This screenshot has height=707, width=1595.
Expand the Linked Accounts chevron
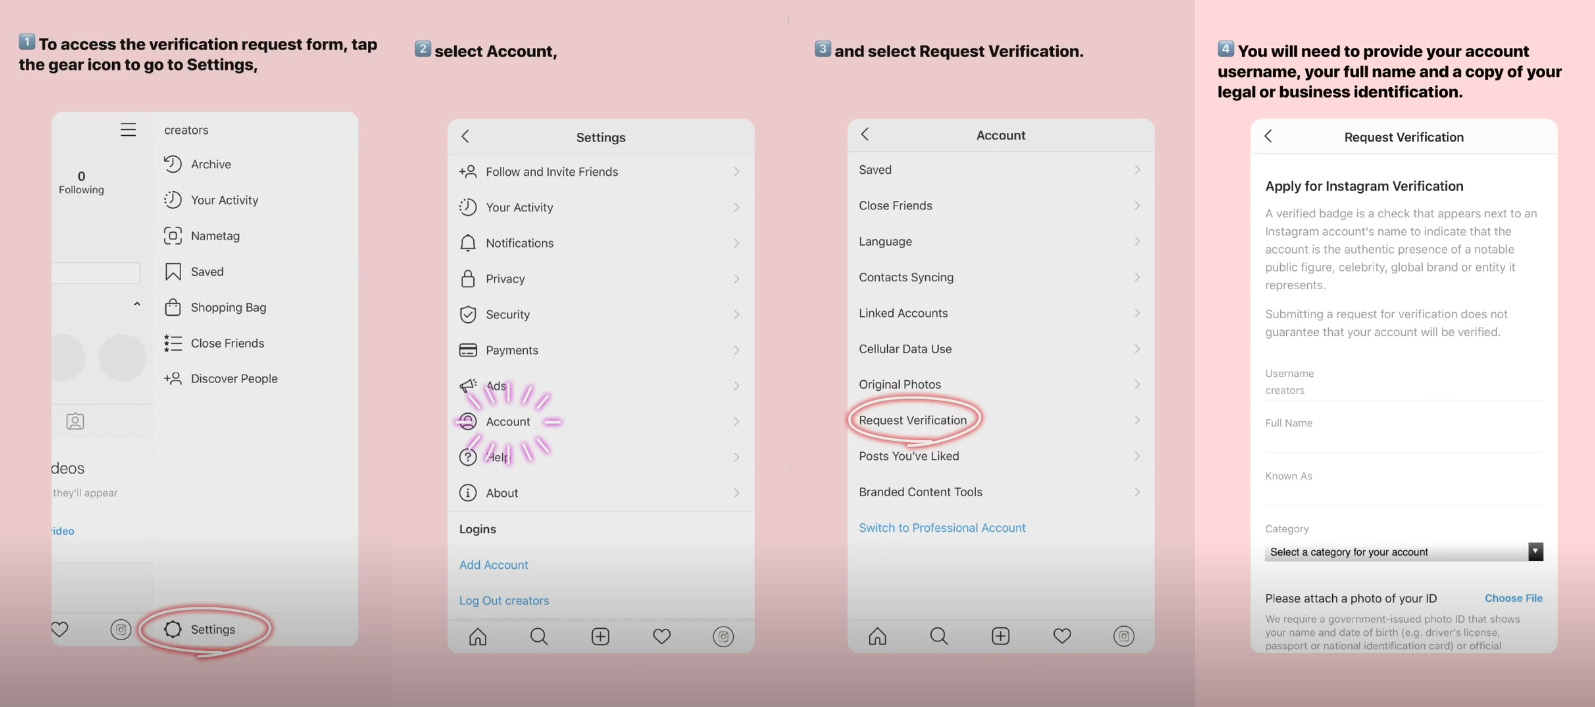click(x=1137, y=313)
